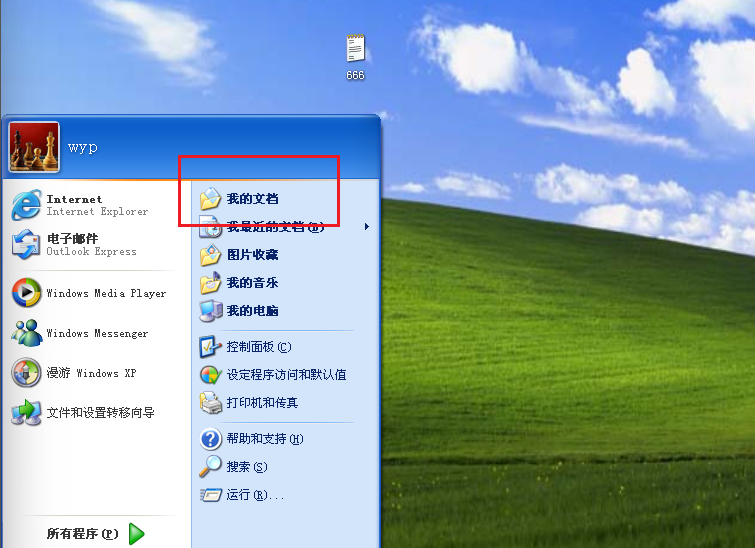755x548 pixels.
Task: Click the 我的音乐 folder icon
Action: (210, 283)
